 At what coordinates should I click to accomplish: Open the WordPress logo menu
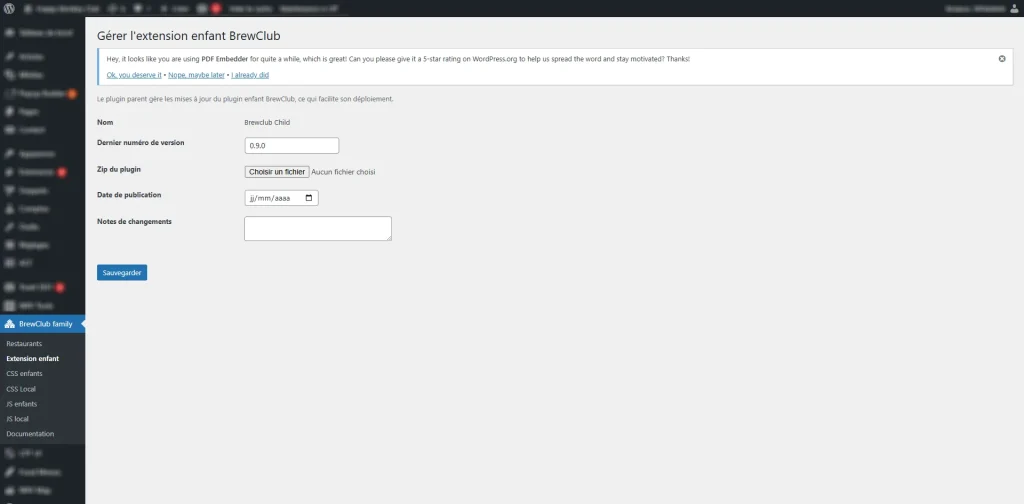pos(10,9)
